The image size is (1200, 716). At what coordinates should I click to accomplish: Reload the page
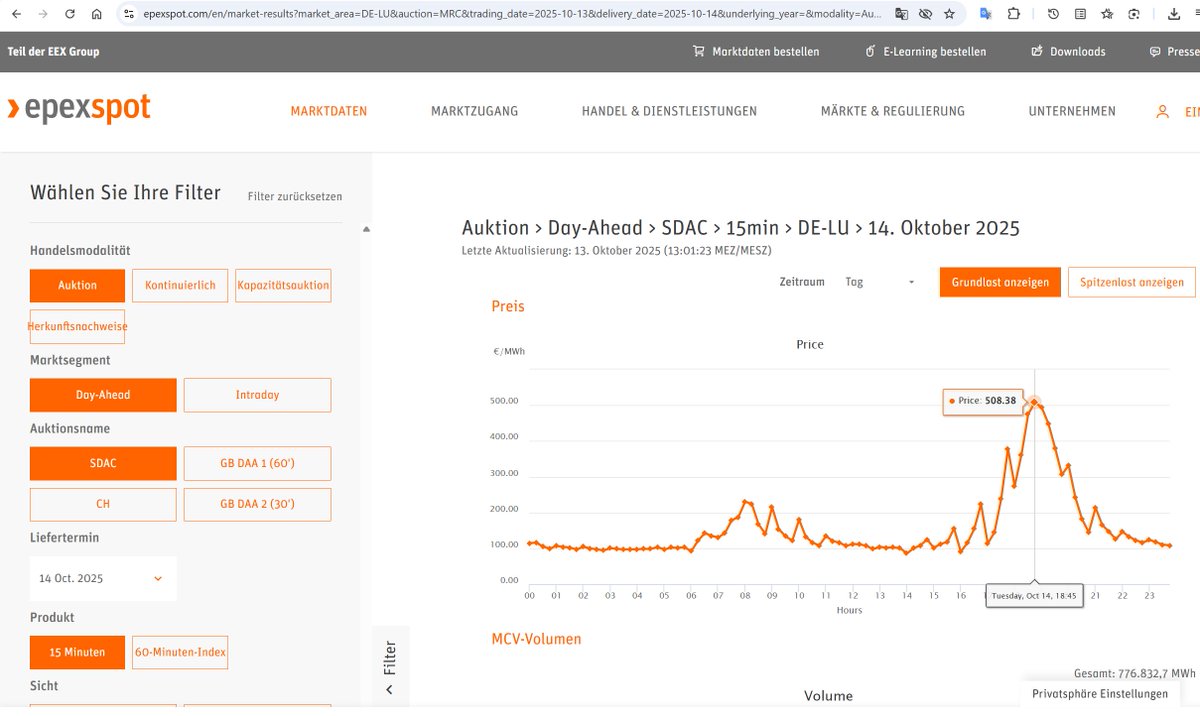[70, 14]
